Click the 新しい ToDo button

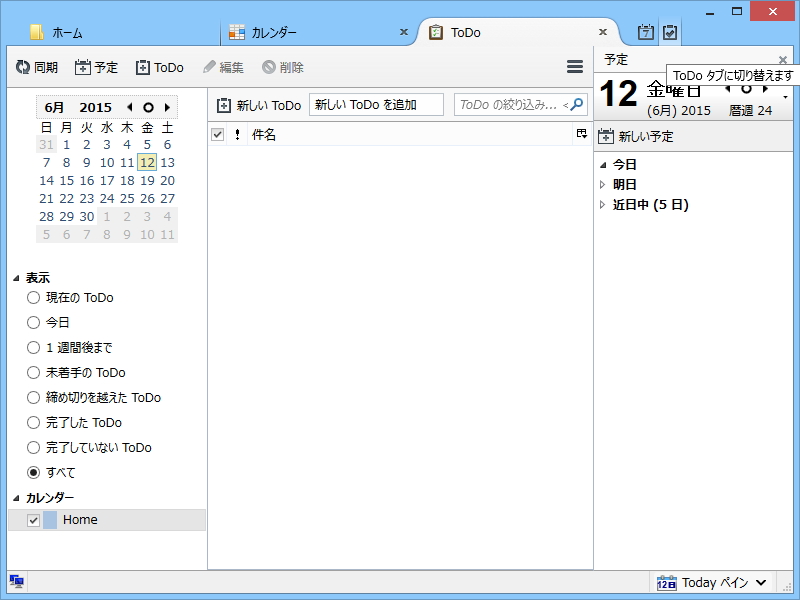point(259,105)
